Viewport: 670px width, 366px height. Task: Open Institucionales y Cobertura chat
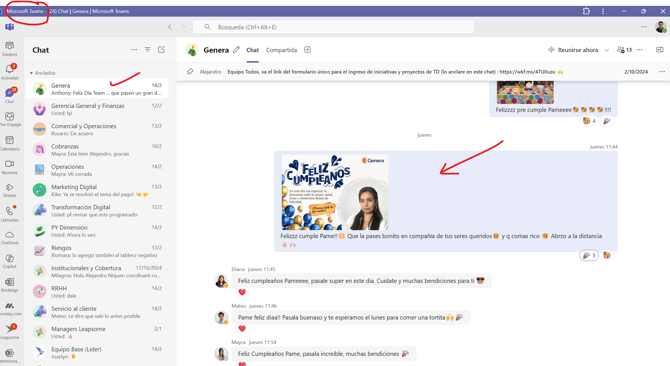tap(97, 271)
